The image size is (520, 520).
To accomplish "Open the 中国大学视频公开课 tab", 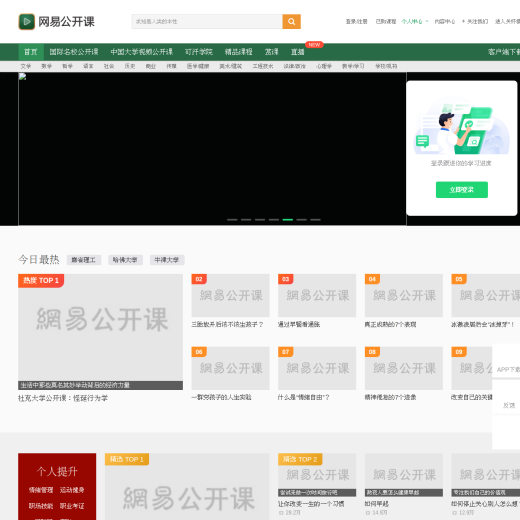I will (x=142, y=52).
